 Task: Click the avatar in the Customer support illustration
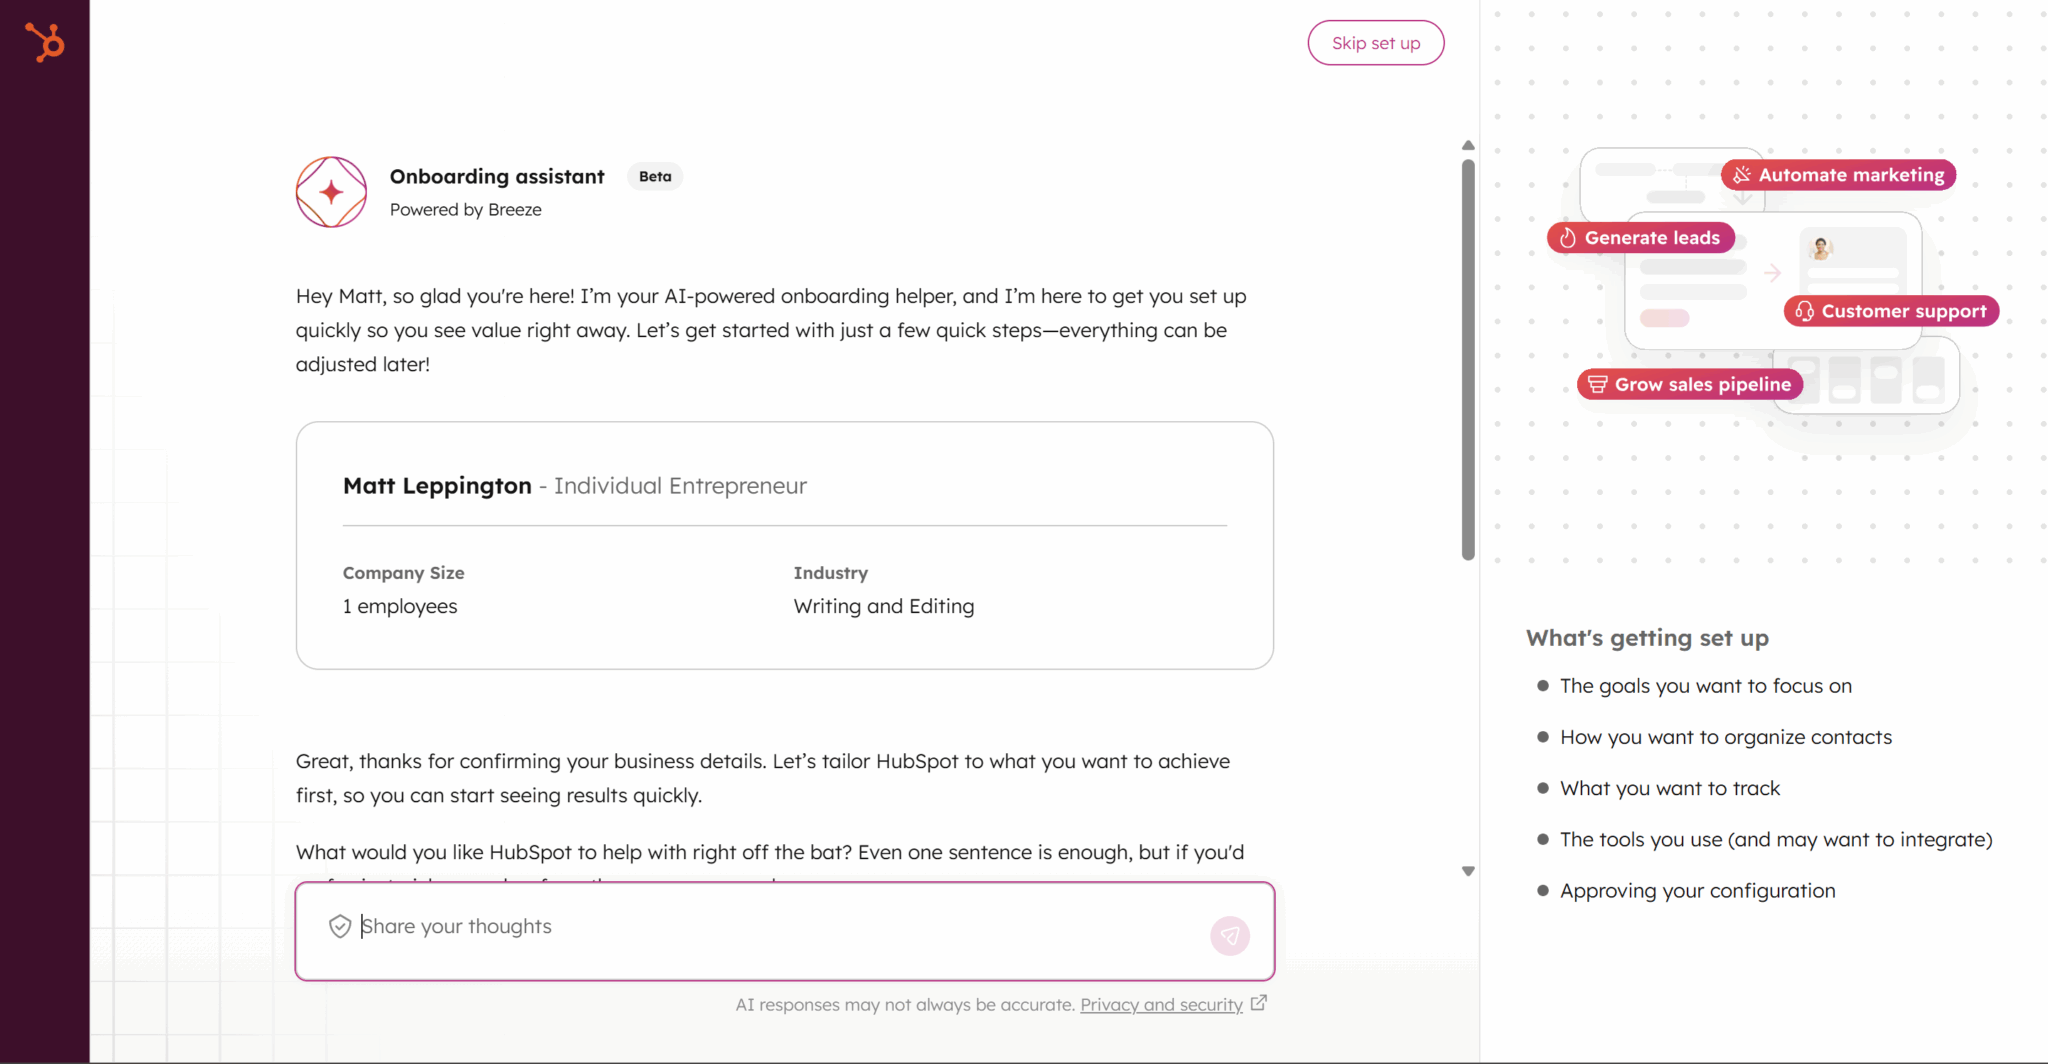1822,249
